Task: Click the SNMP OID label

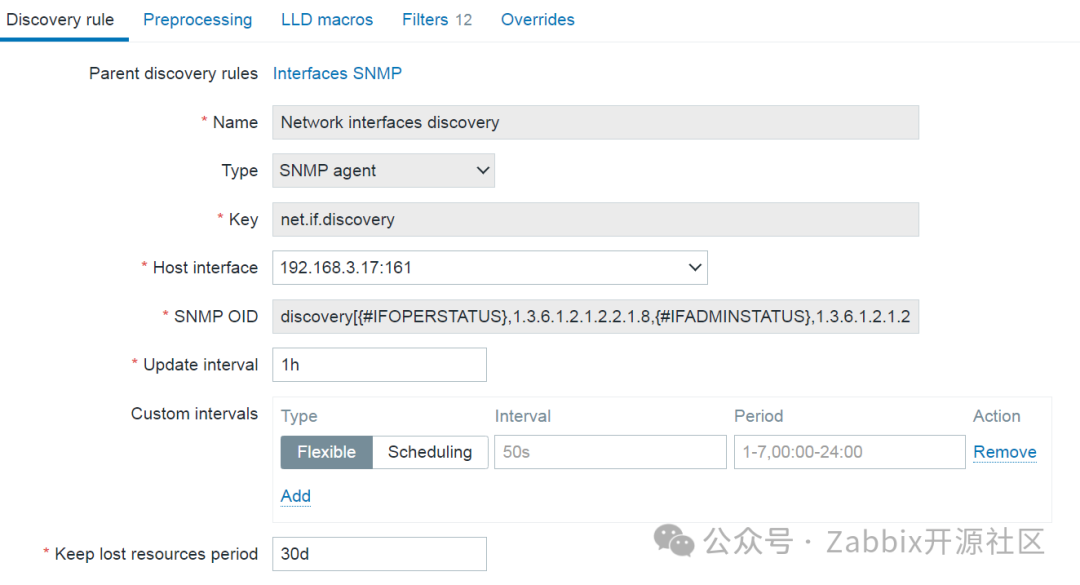Action: [216, 316]
